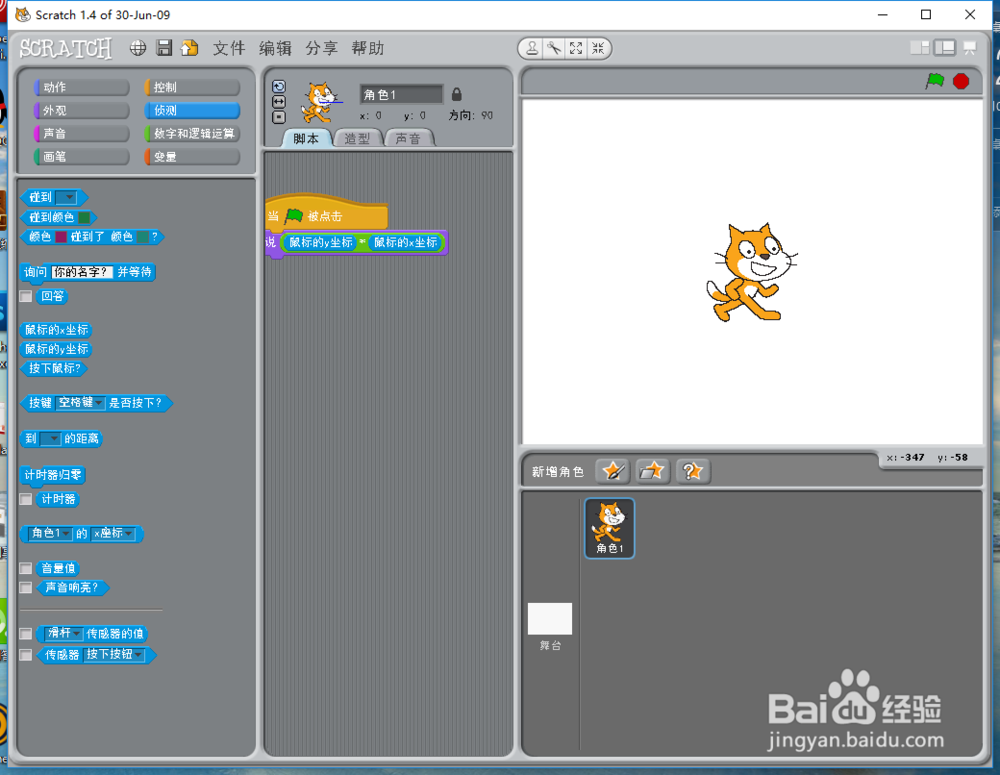The width and height of the screenshot is (1000, 775).
Task: Check the 音量值 sensing checkbox
Action: 25,567
